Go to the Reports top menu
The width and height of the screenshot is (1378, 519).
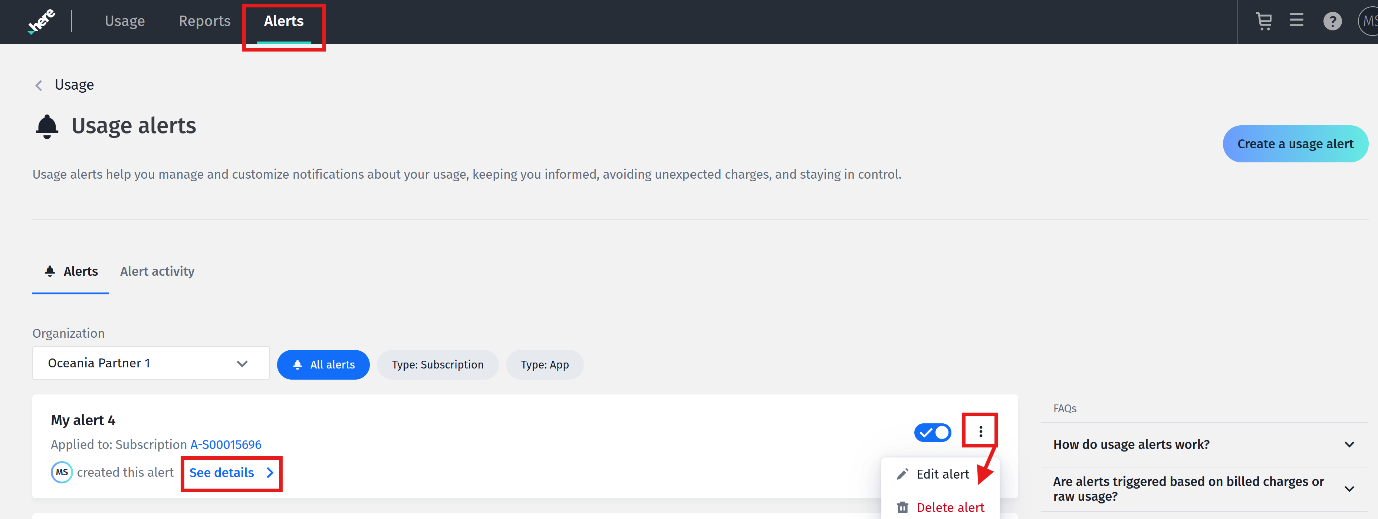[205, 21]
